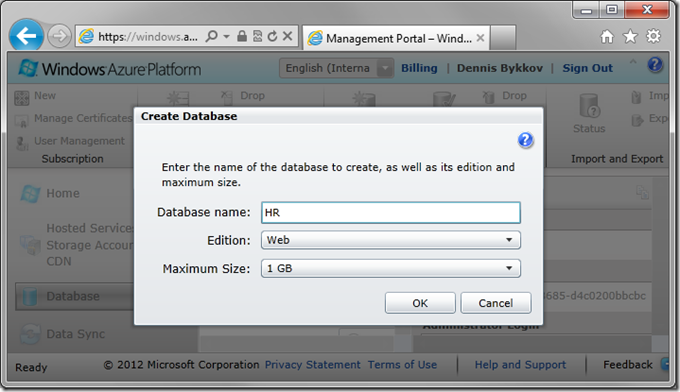Viewport: 680px width, 392px height.
Task: Open the Help and Support link
Action: (520, 365)
